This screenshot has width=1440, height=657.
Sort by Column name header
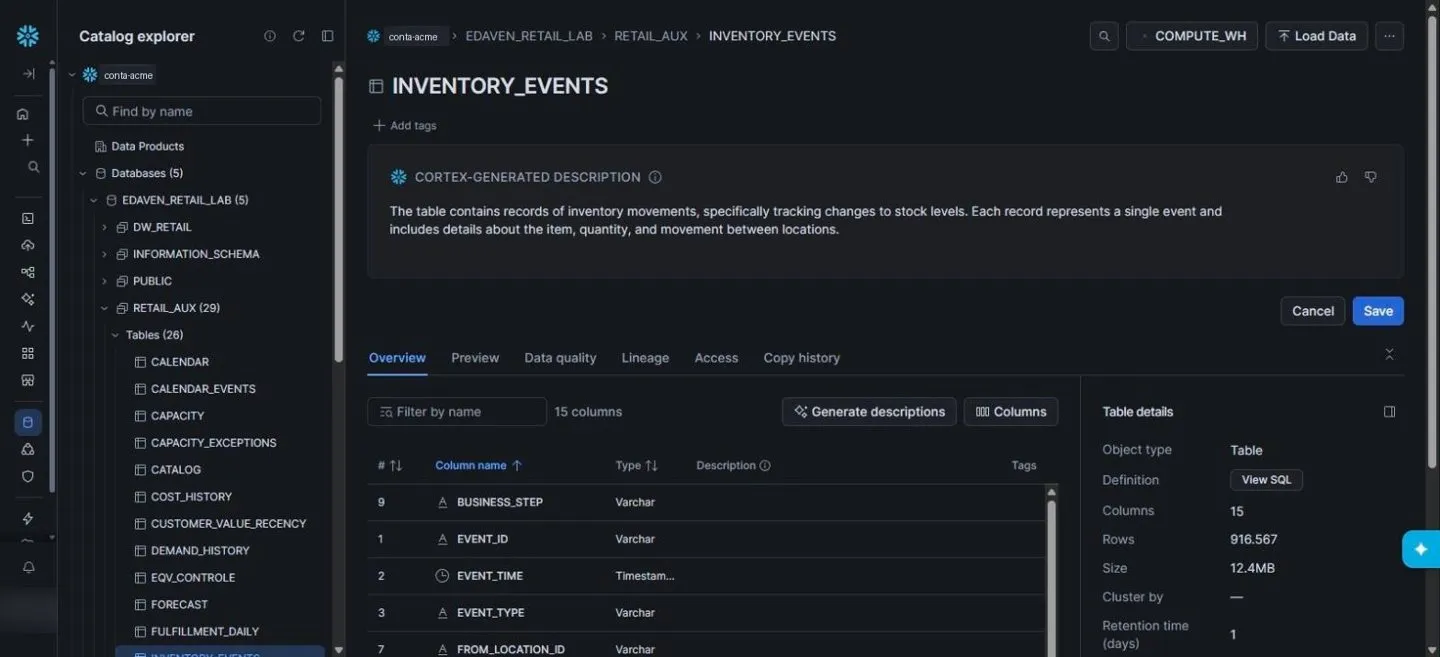[479, 466]
